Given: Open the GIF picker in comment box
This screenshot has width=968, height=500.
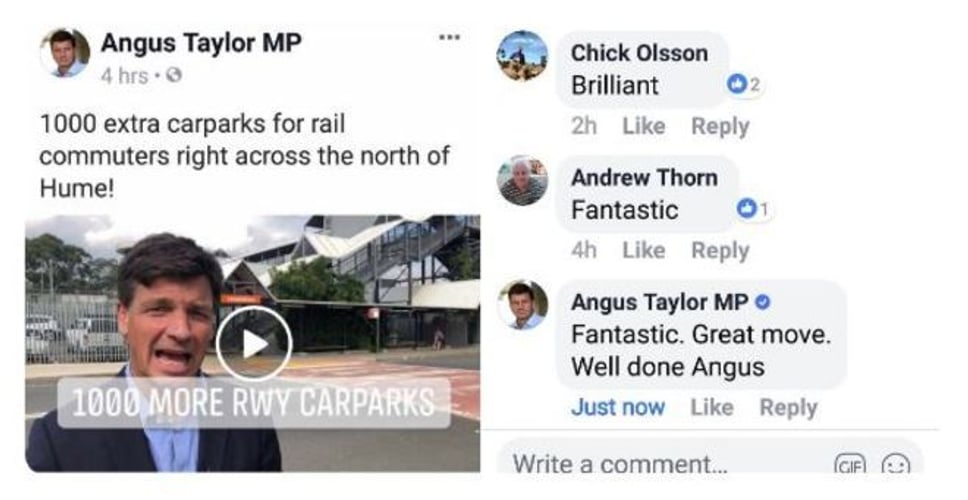Looking at the screenshot, I should click(x=849, y=466).
